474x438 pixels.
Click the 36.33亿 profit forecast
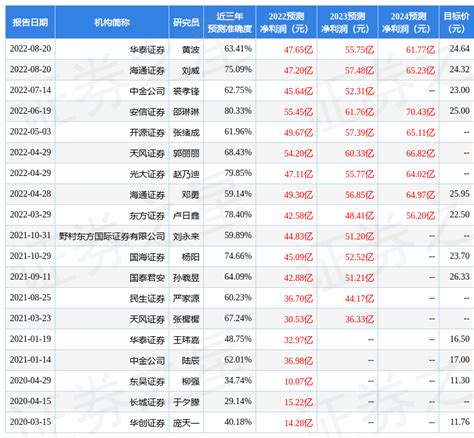point(359,319)
